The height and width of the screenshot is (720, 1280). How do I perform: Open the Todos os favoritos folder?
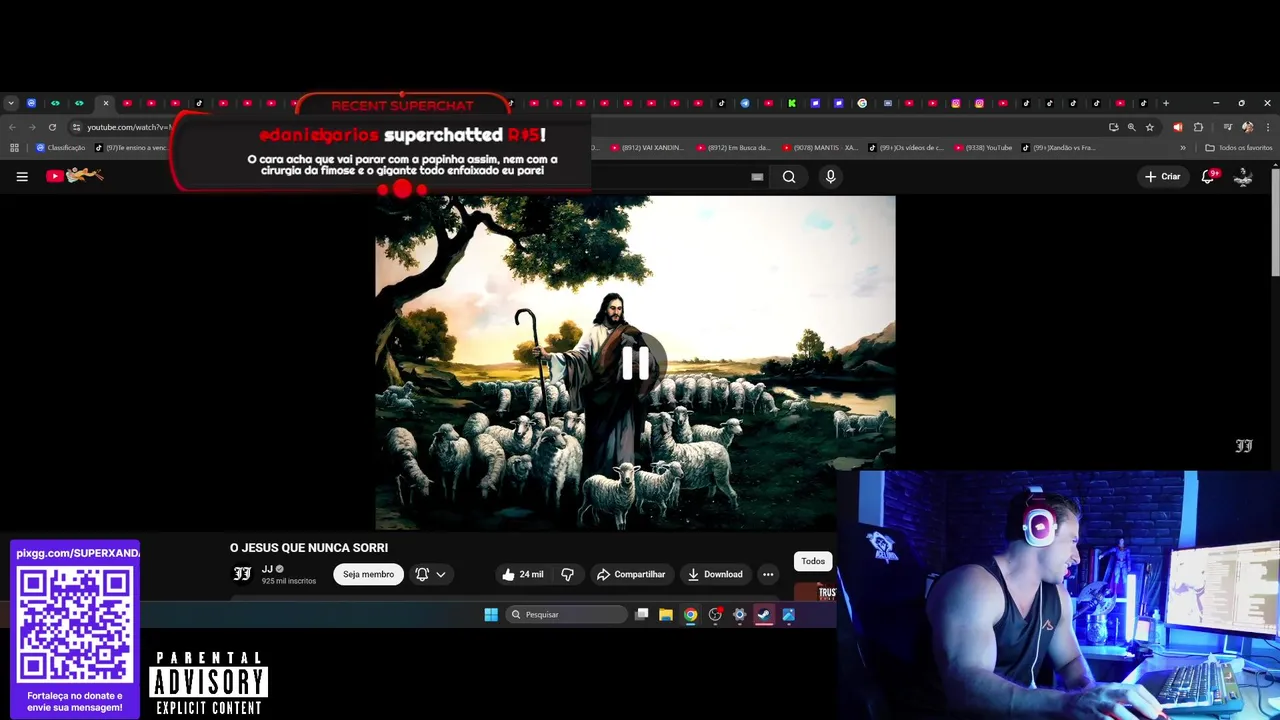[x=1239, y=148]
